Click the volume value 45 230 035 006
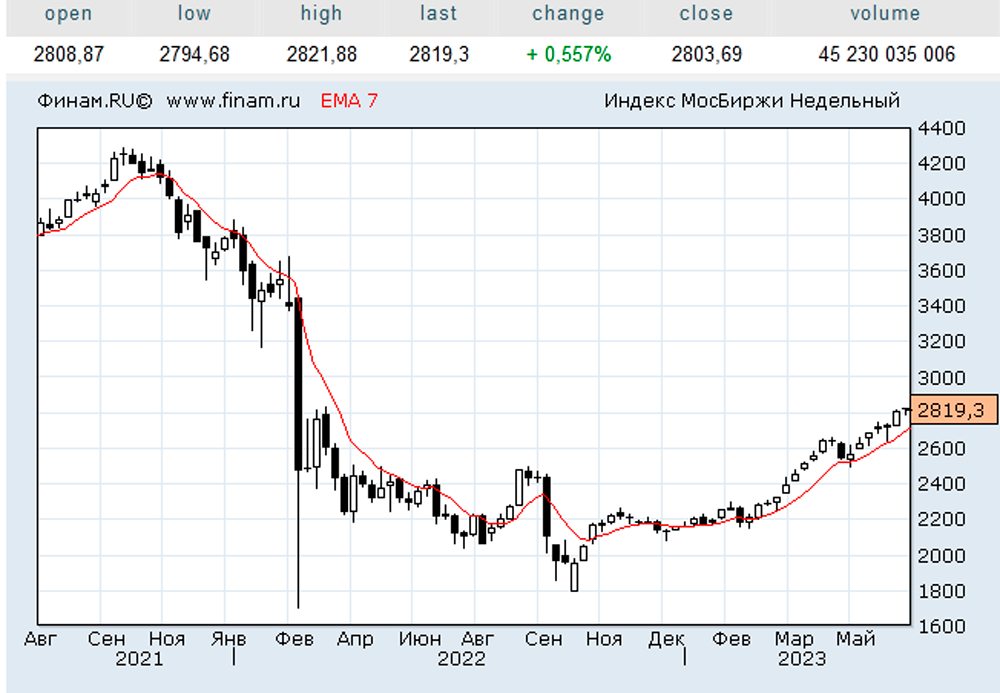 pyautogui.click(x=886, y=54)
